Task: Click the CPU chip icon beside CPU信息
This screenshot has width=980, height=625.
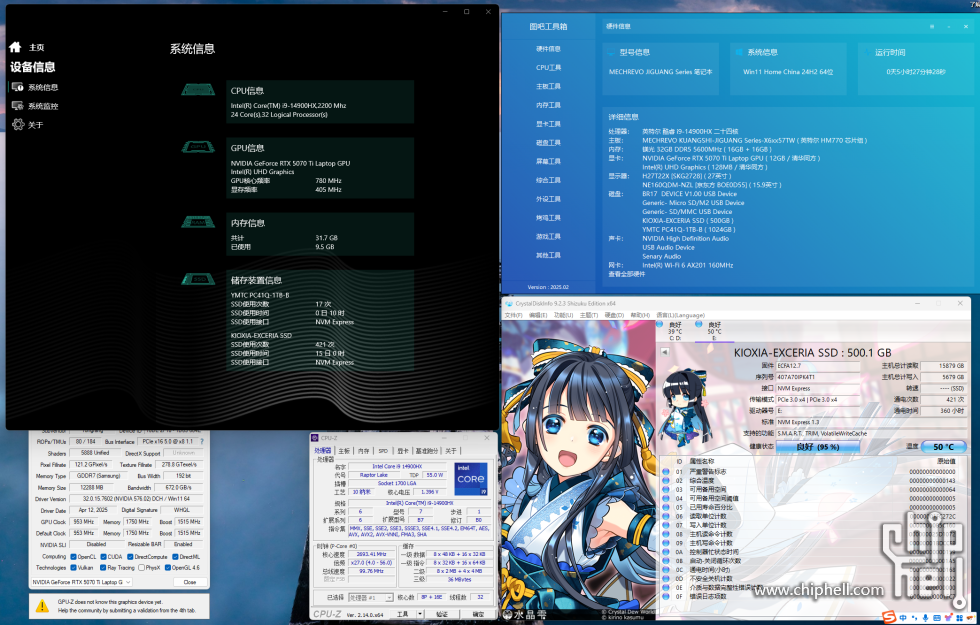Action: click(x=198, y=90)
